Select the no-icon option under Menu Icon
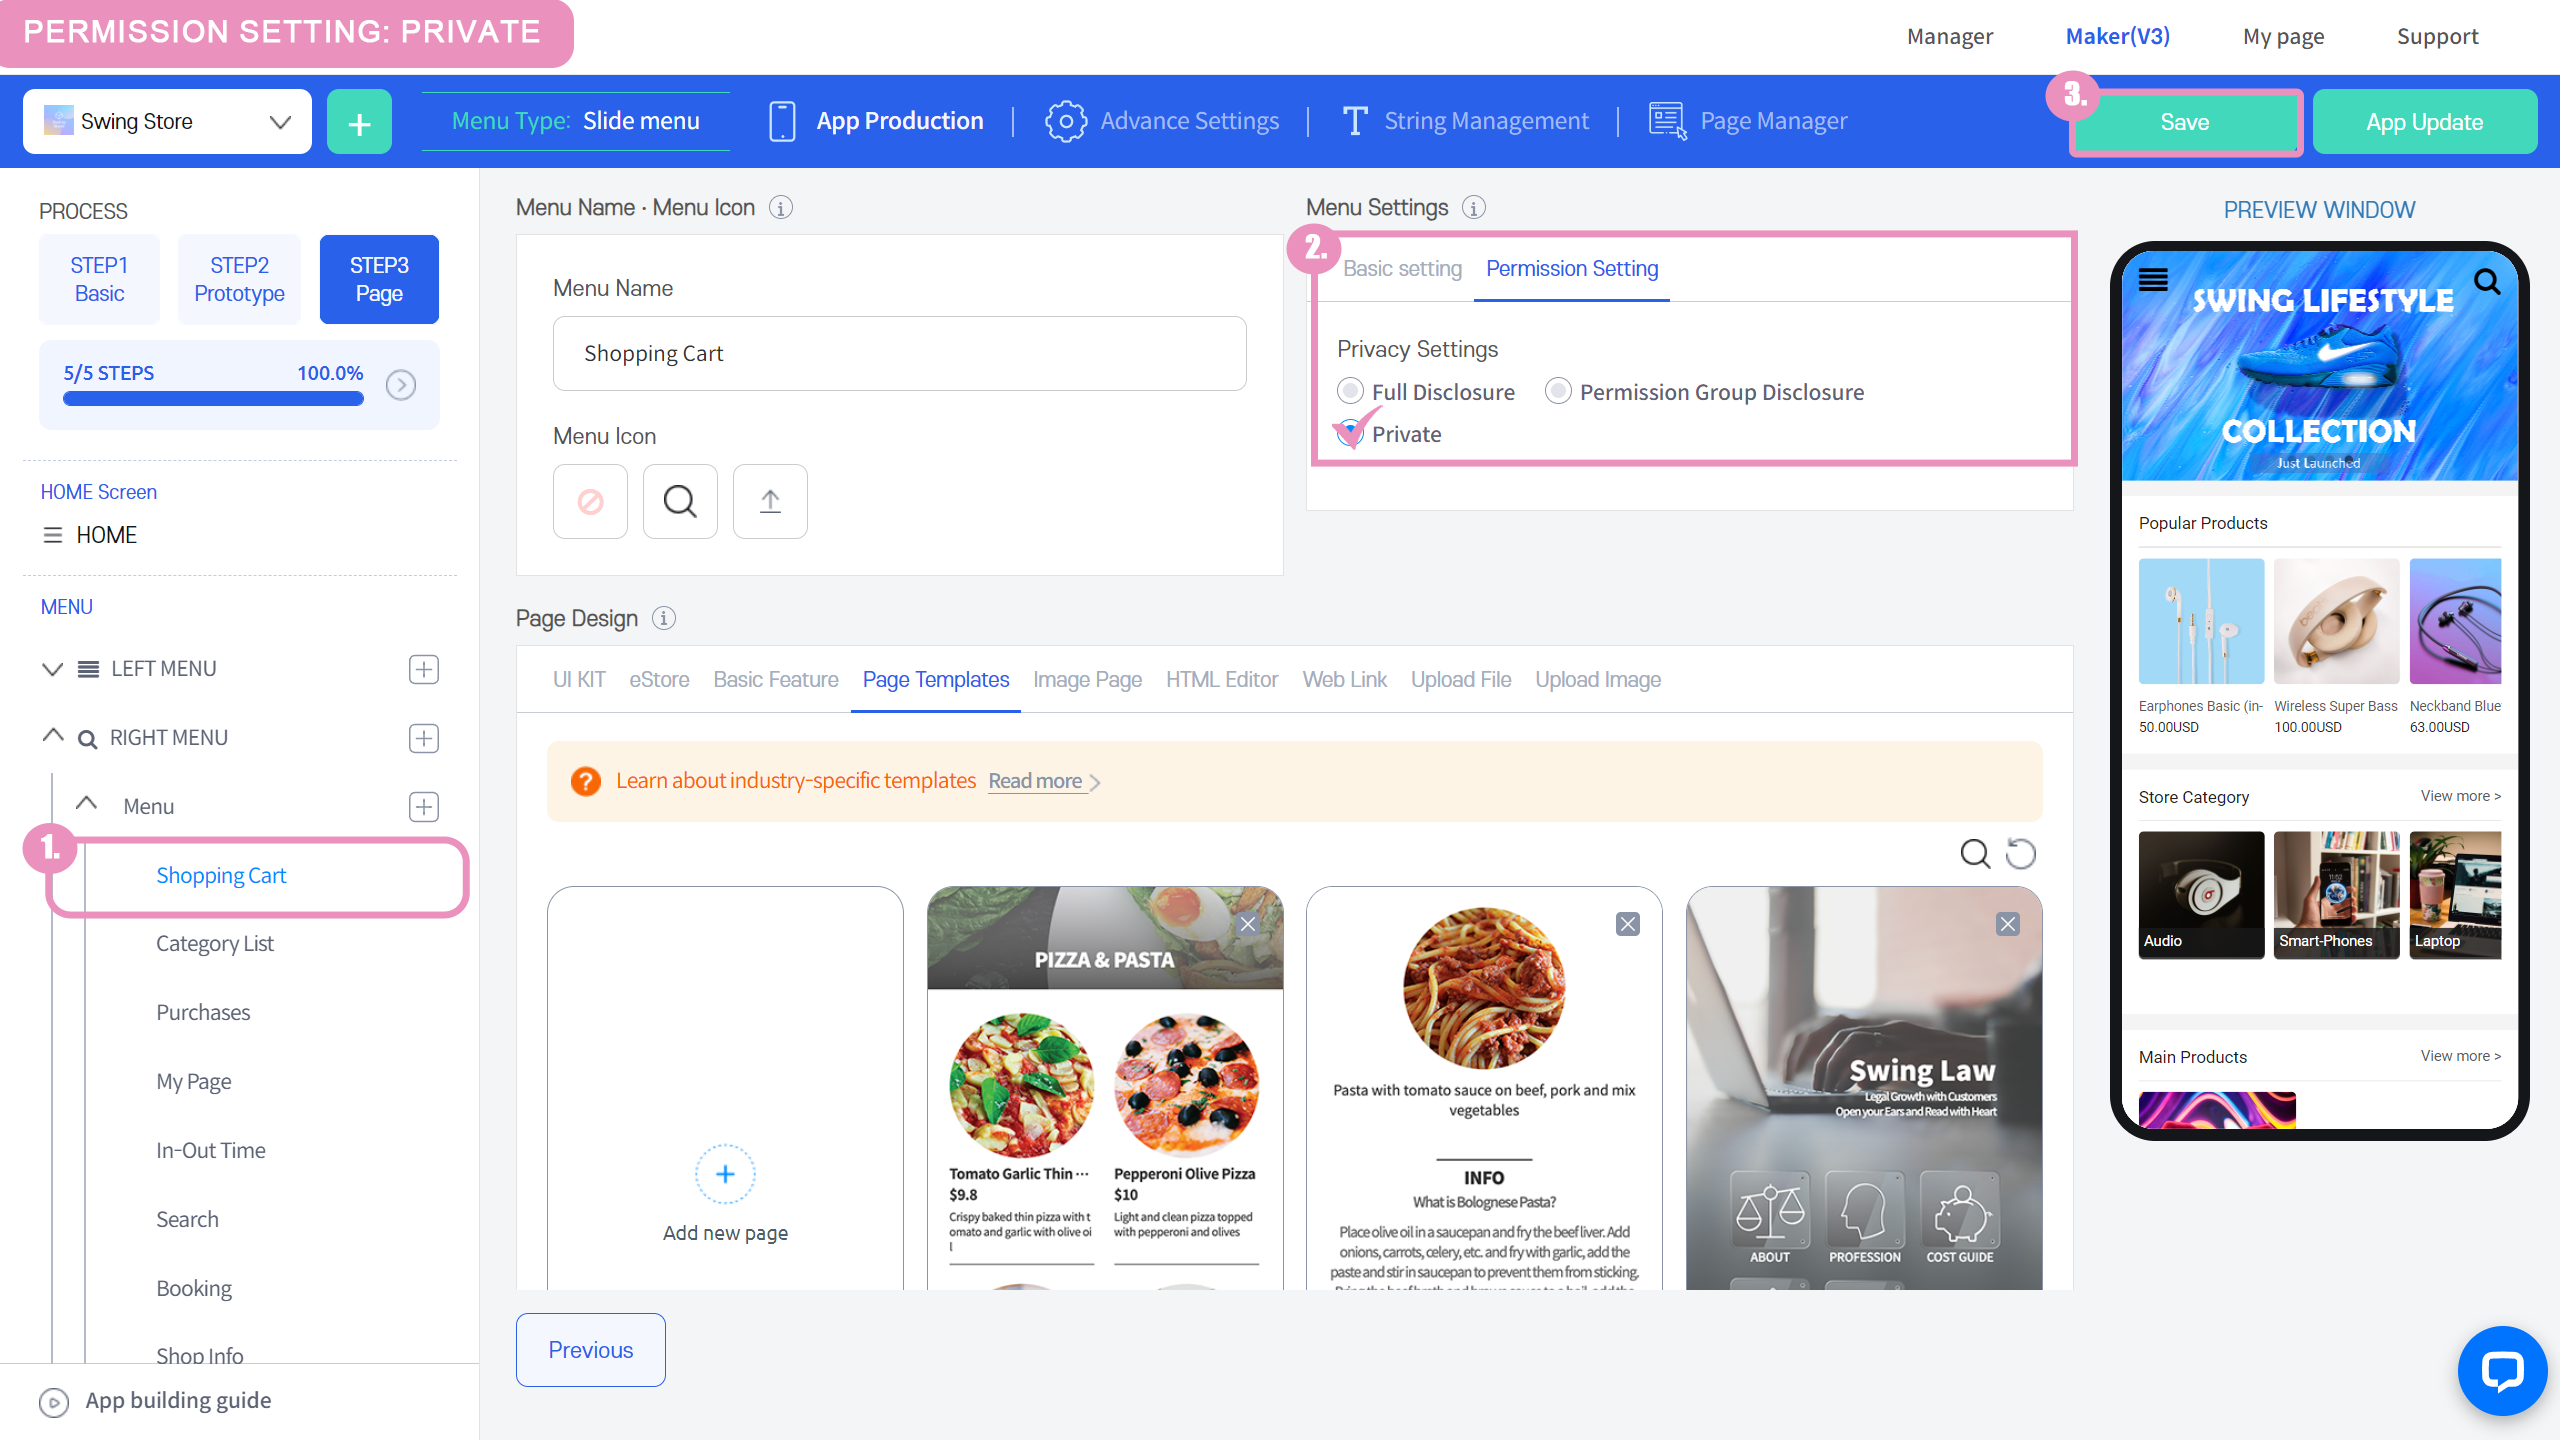2560x1440 pixels. click(x=590, y=501)
